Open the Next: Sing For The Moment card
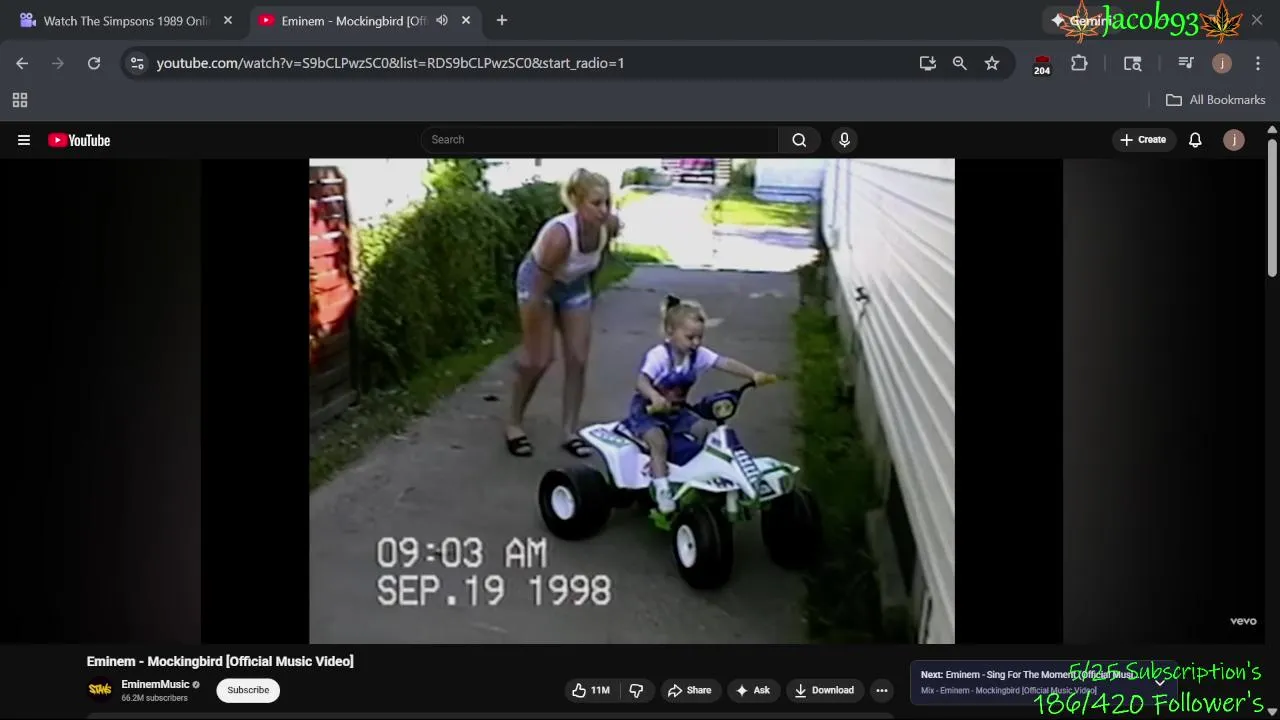 [1044, 682]
